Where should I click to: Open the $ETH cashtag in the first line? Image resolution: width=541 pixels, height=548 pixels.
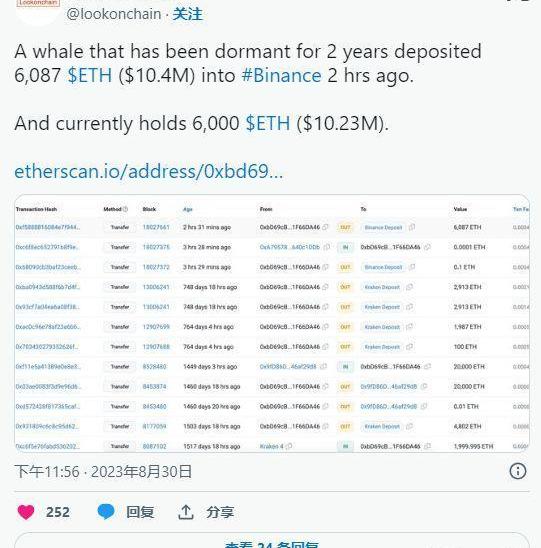click(90, 75)
